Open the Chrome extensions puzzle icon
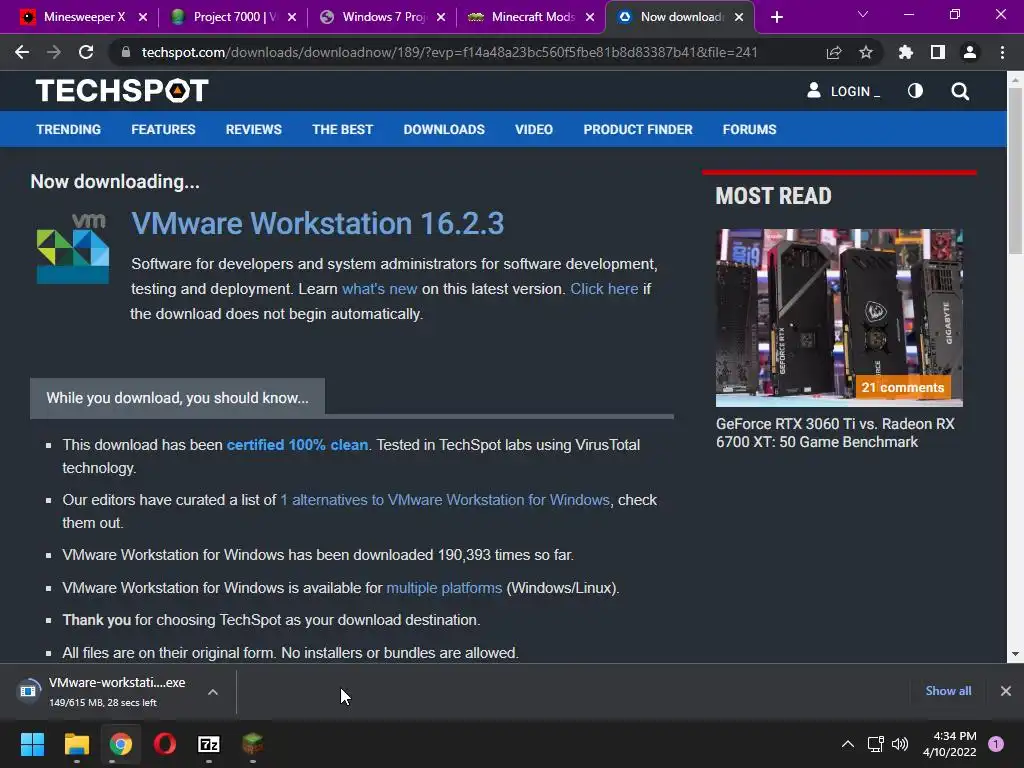Screen dimensions: 1024x768 [x=906, y=52]
